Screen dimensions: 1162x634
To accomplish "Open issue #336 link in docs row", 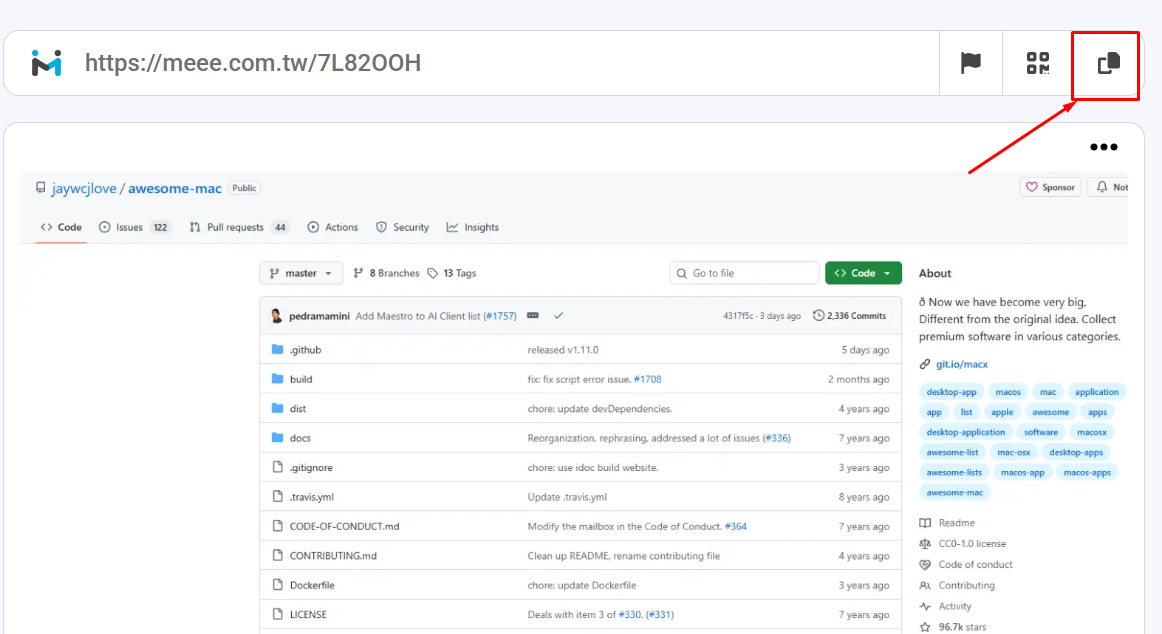I will (x=777, y=438).
